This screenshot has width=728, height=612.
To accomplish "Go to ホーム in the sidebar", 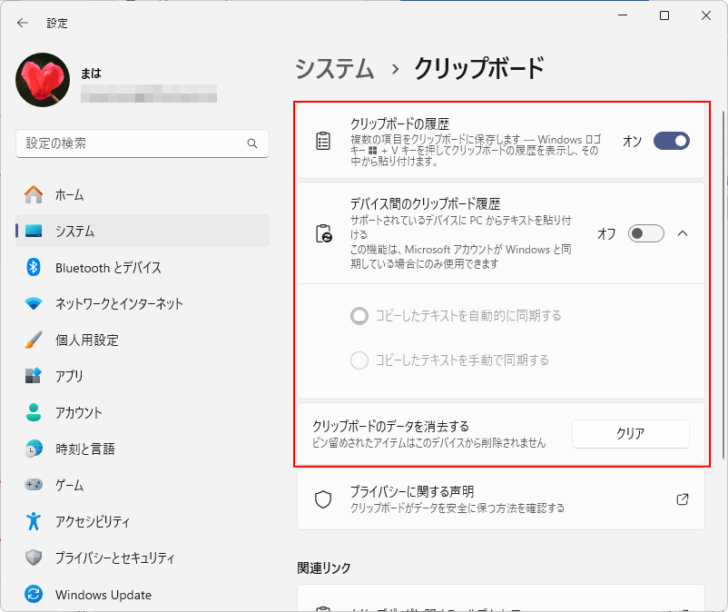I will tap(142, 195).
